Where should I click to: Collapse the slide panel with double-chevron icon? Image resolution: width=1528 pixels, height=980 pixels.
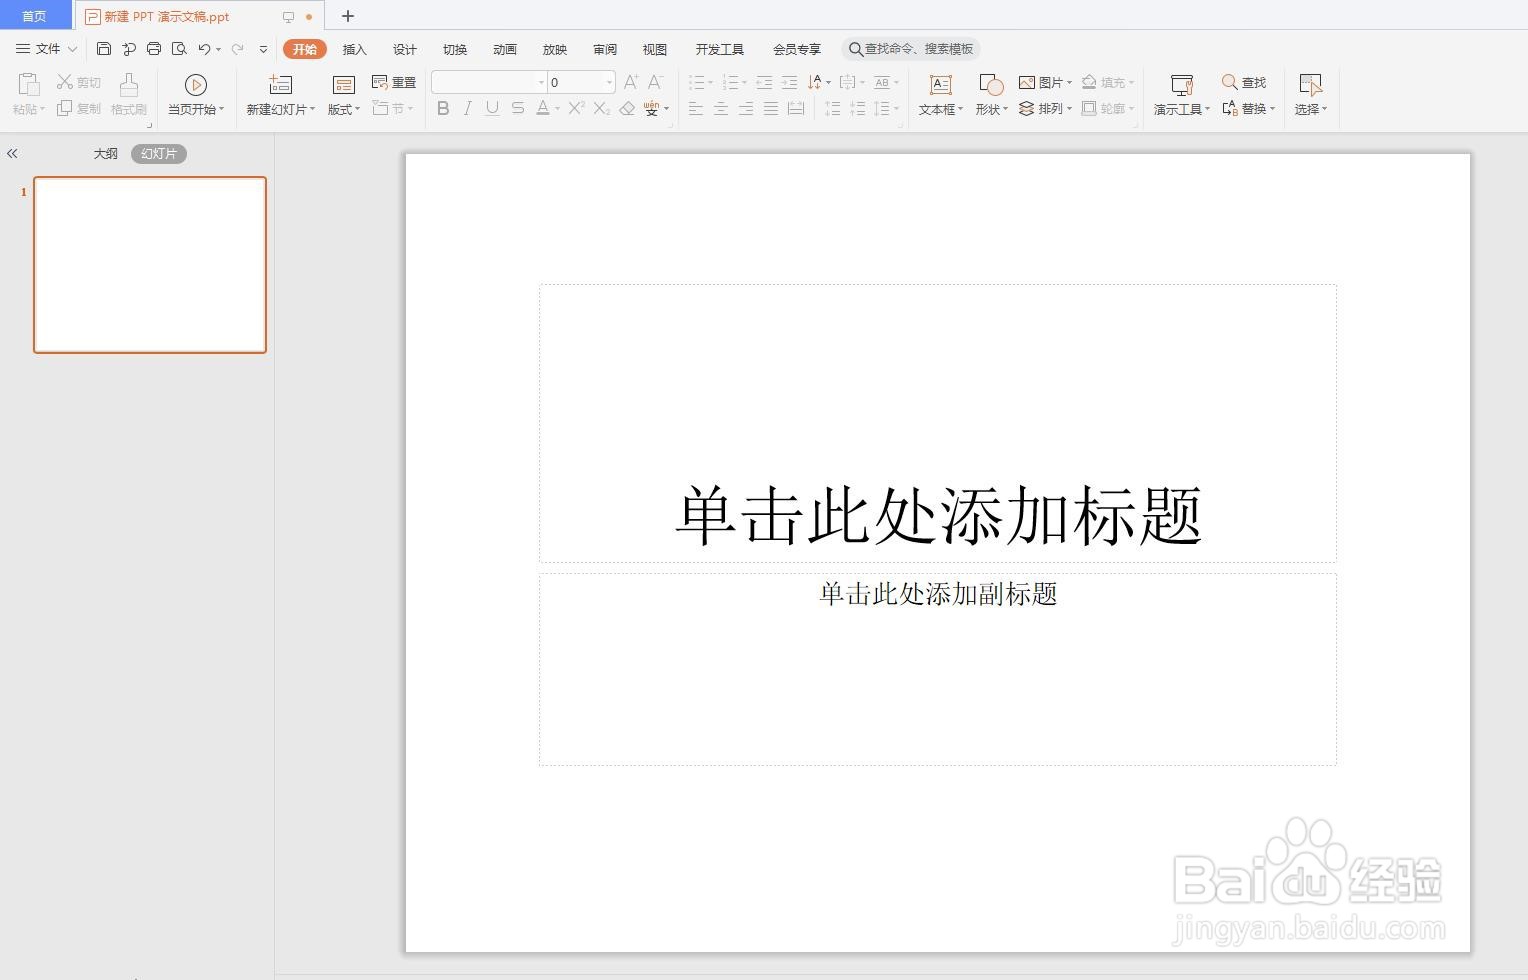pyautogui.click(x=12, y=154)
